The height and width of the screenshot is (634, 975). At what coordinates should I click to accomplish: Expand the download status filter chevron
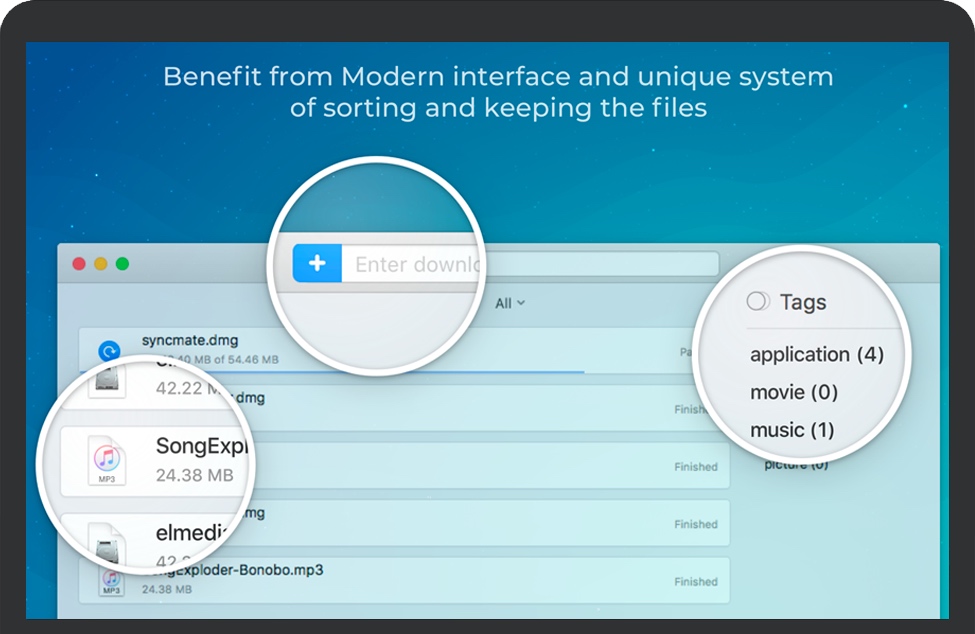click(519, 303)
